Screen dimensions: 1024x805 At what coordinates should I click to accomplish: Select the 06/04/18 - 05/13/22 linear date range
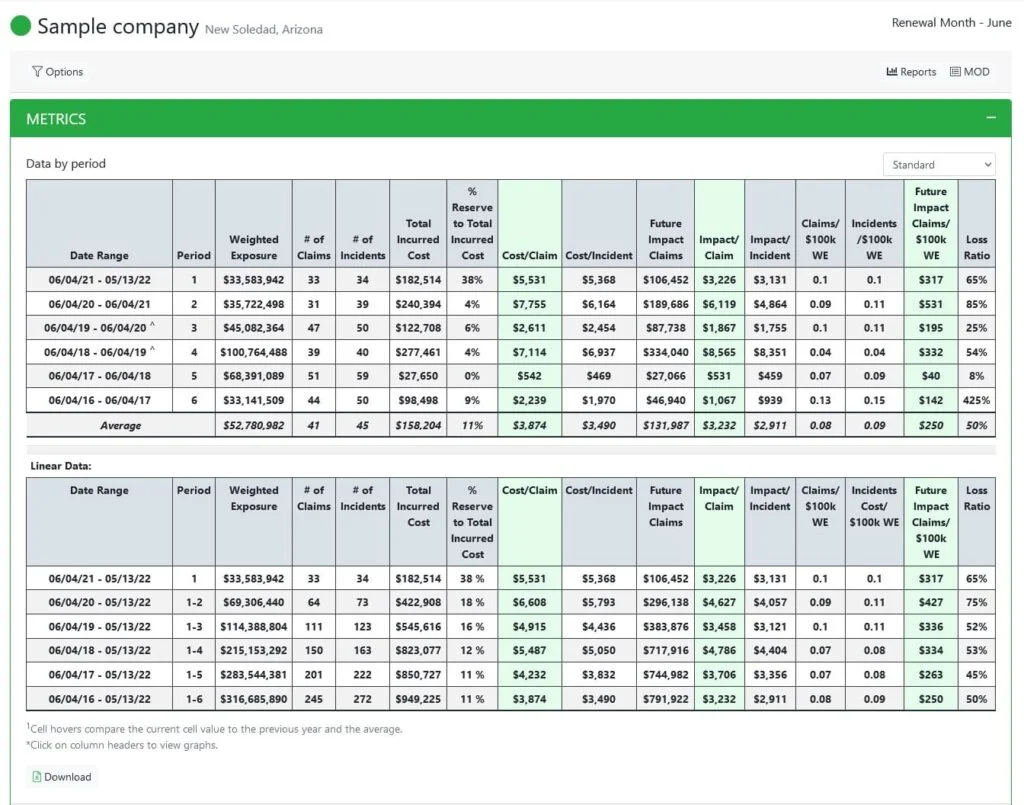pos(99,650)
